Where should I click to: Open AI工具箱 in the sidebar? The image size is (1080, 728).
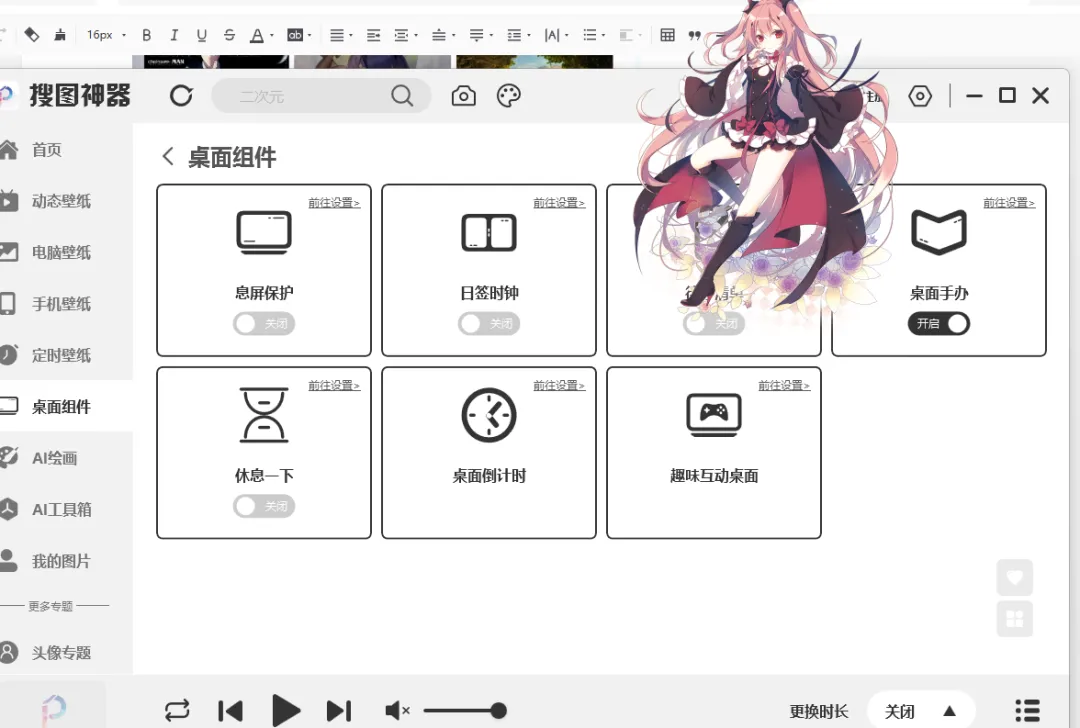point(61,510)
